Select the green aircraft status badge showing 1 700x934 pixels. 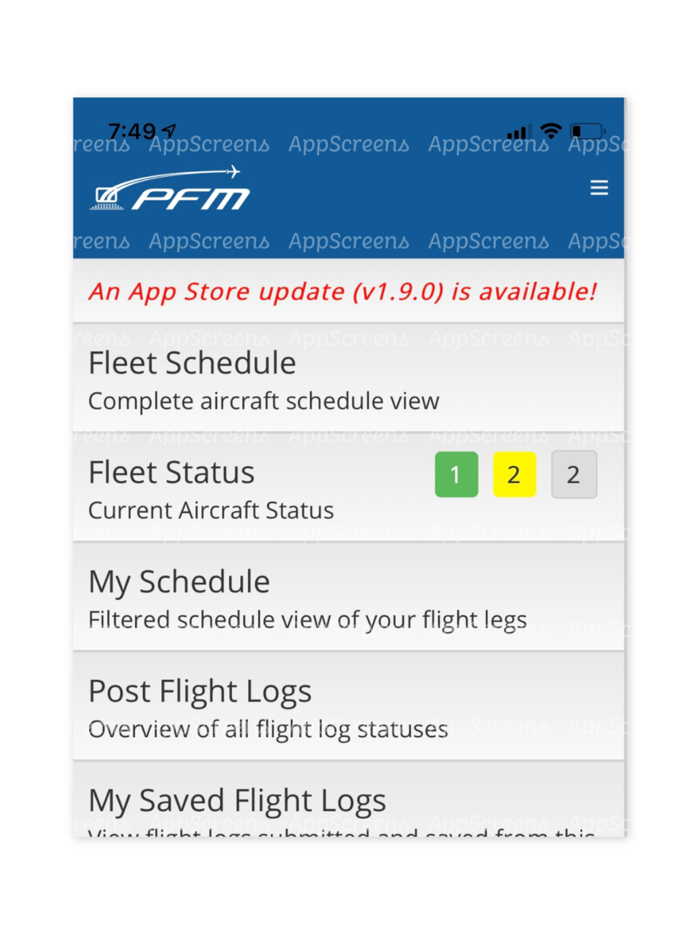coord(456,474)
